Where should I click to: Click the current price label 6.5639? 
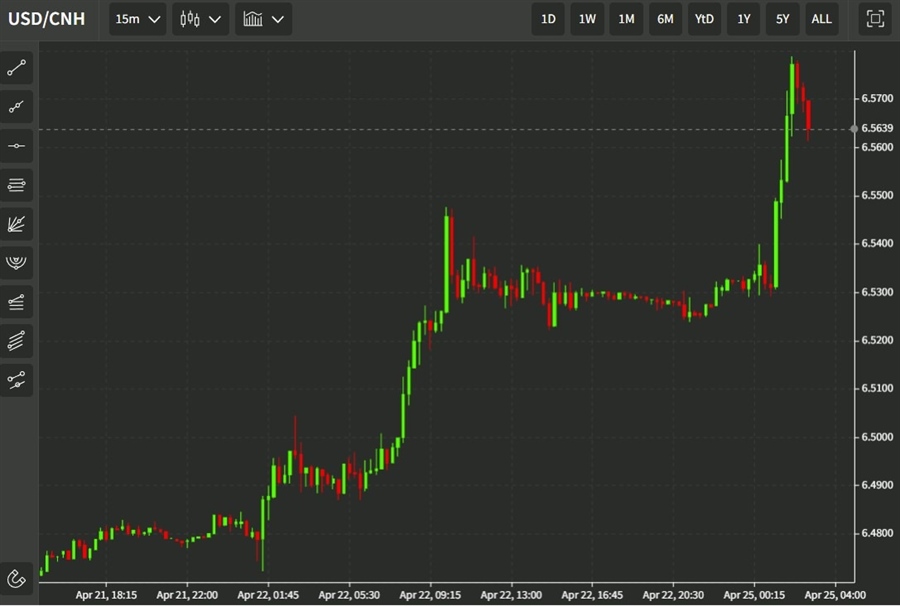point(877,128)
